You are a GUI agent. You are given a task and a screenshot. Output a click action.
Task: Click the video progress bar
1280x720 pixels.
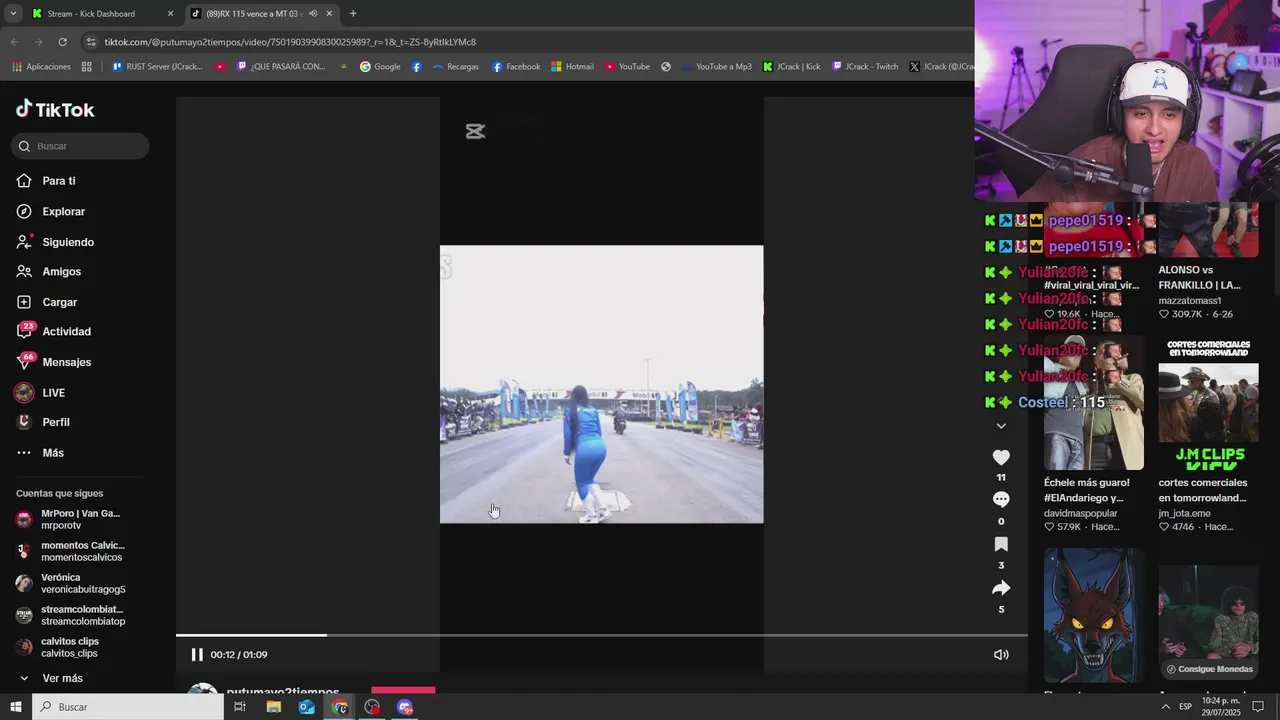601,635
